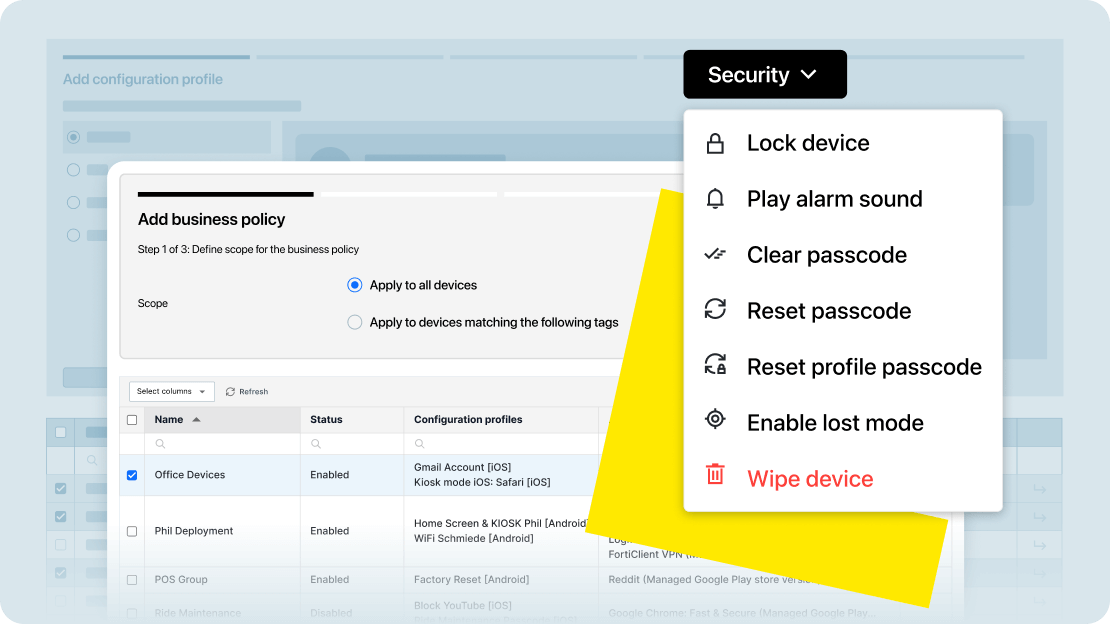Click the Refresh icon above the device table
1110x624 pixels.
pyautogui.click(x=231, y=391)
